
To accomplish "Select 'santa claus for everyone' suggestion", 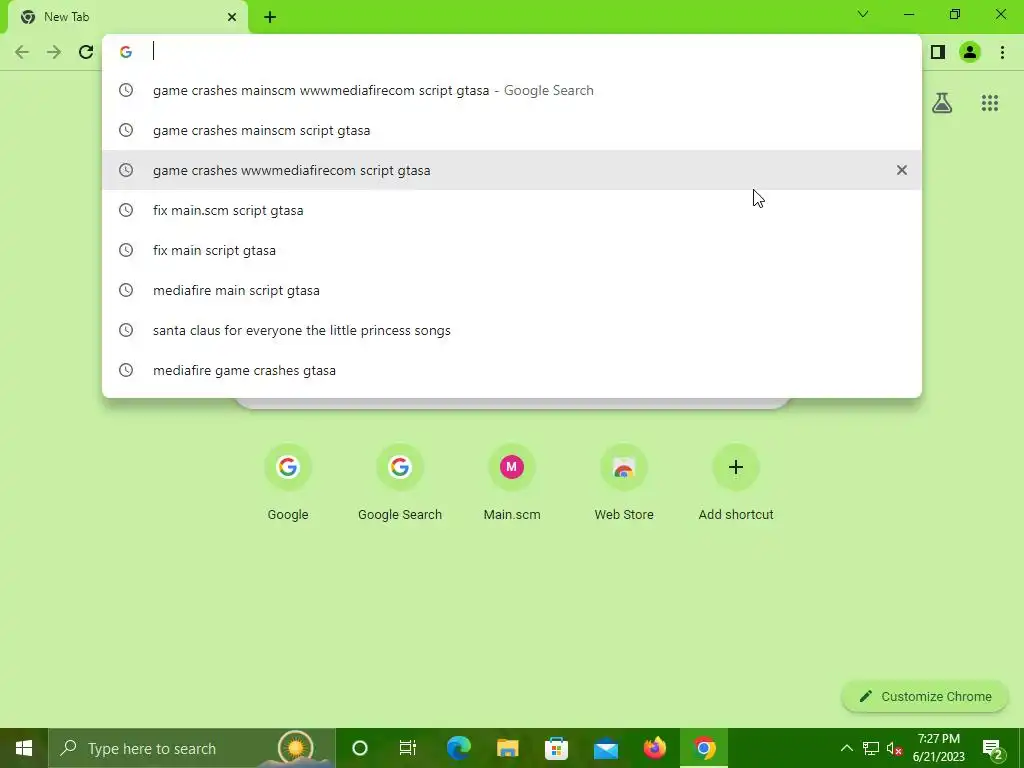I will [511, 330].
